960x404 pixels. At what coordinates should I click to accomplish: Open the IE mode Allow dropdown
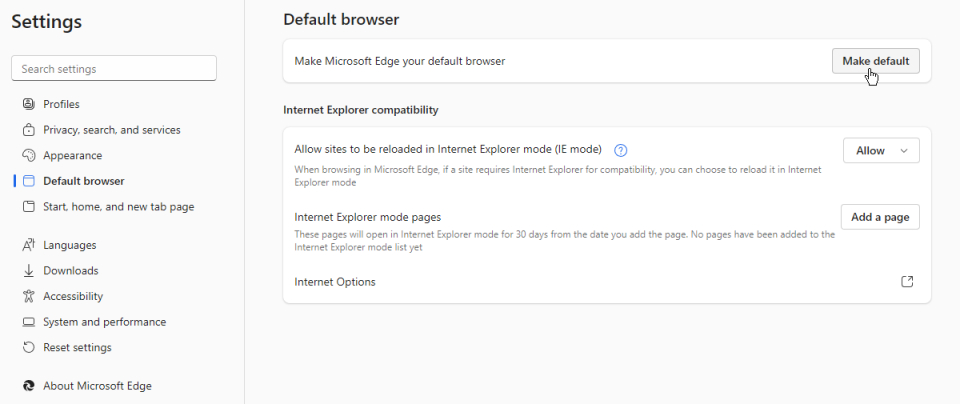tap(880, 151)
